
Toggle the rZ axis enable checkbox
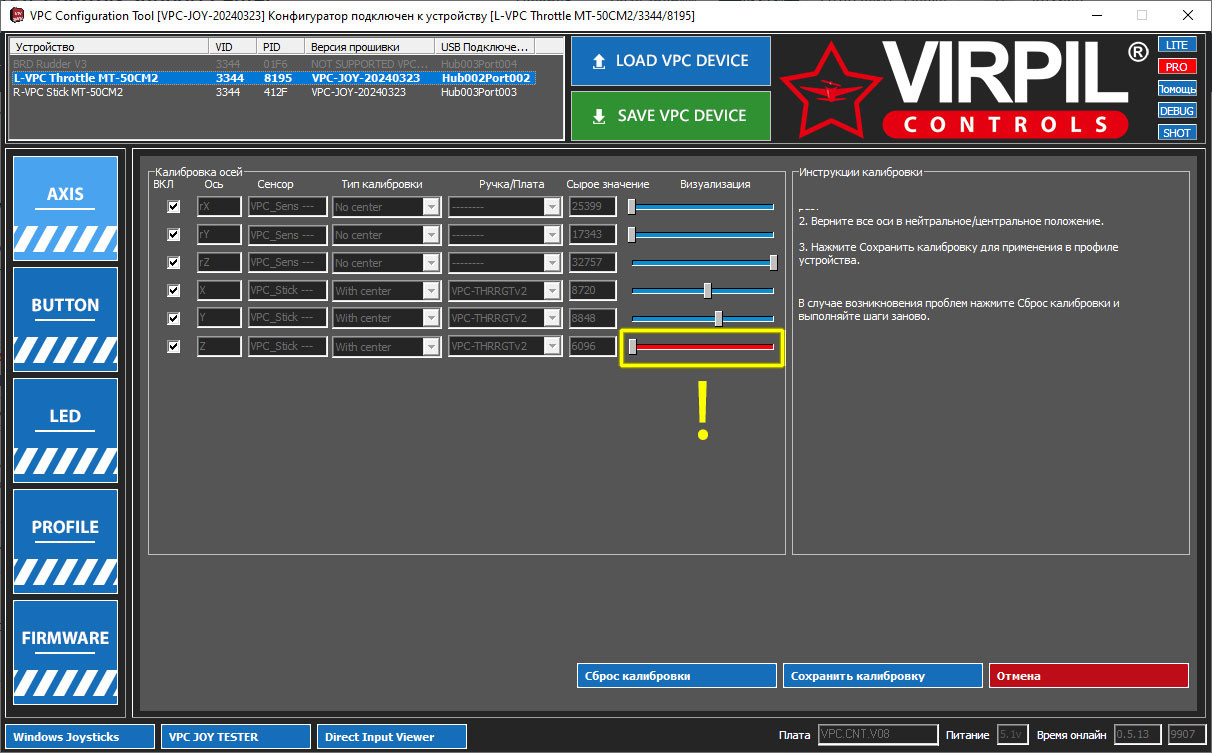click(x=174, y=263)
